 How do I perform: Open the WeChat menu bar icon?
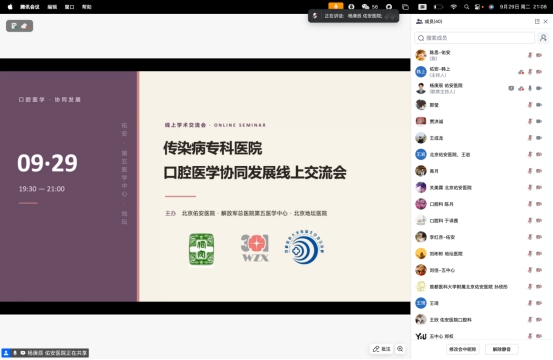[x=365, y=7]
